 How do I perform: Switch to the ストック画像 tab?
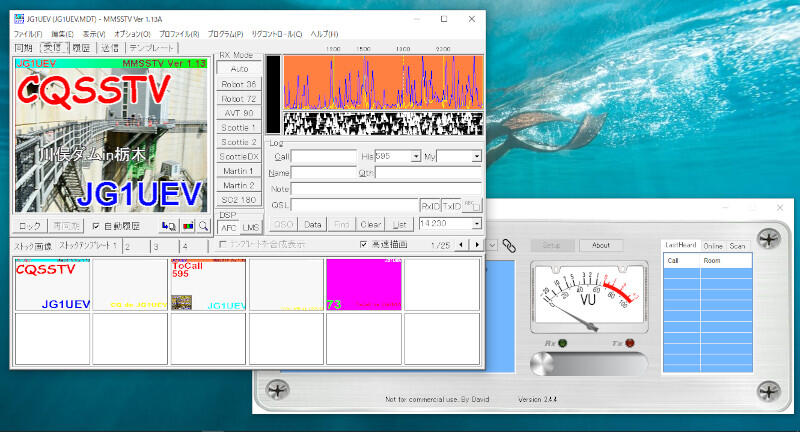(33, 246)
